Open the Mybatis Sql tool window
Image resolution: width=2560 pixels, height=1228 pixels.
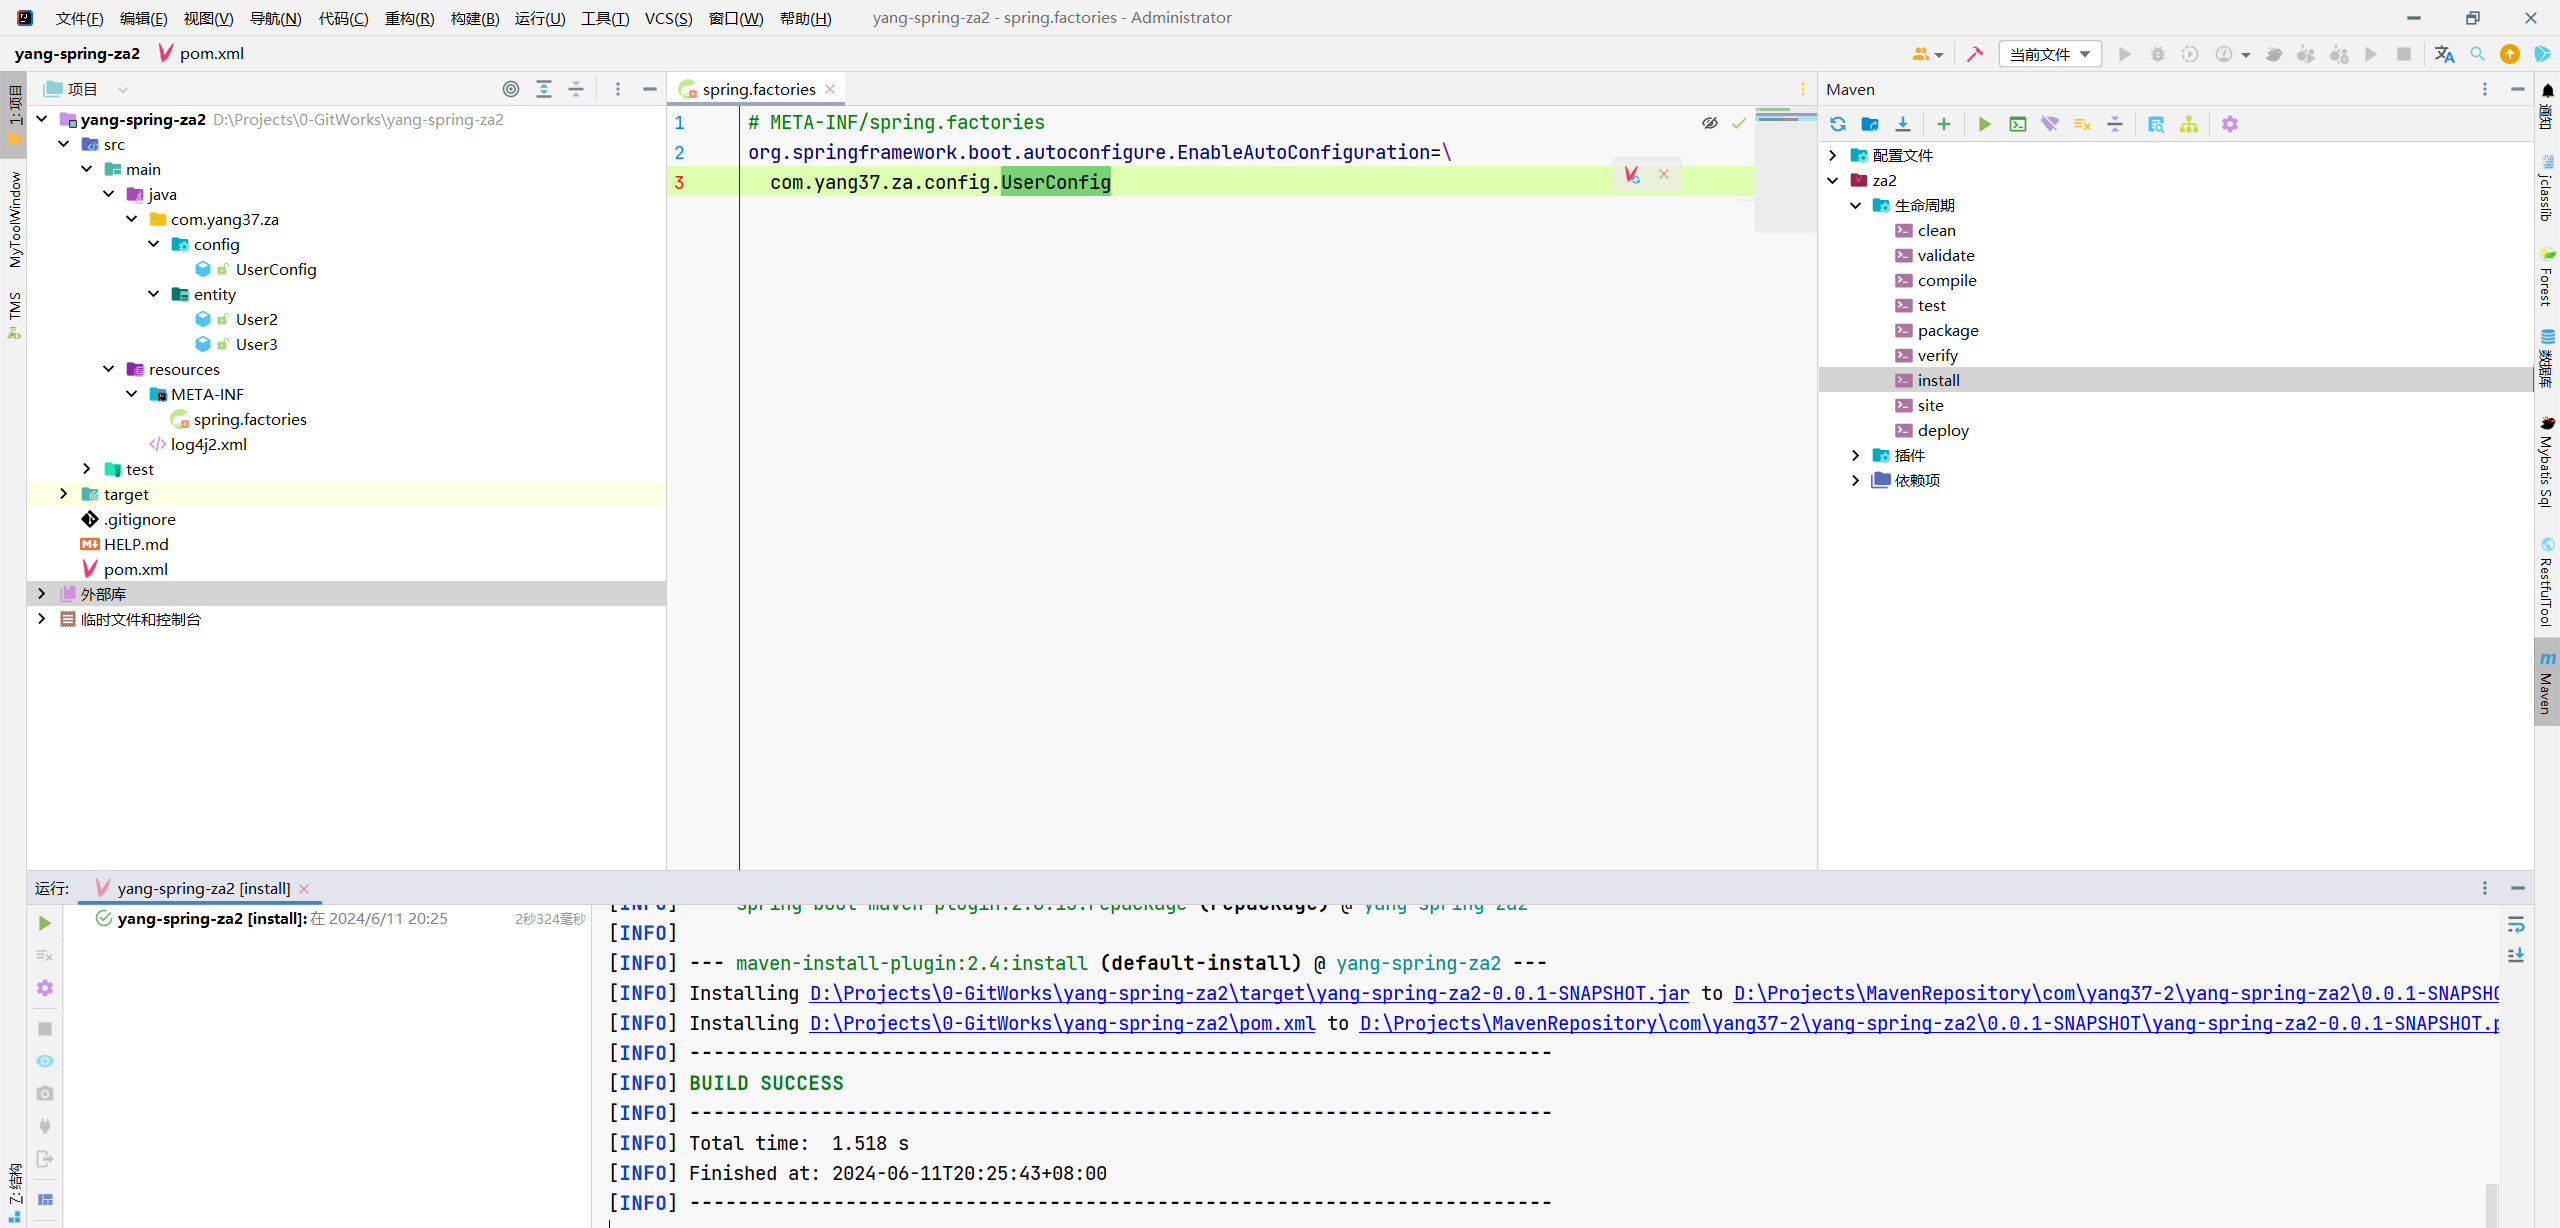(2547, 462)
